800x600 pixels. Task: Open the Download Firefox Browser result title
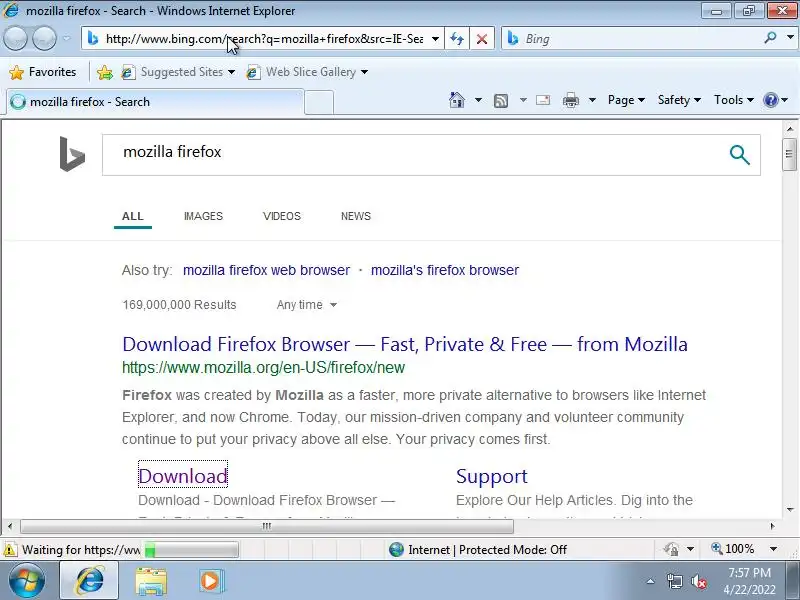pos(405,344)
